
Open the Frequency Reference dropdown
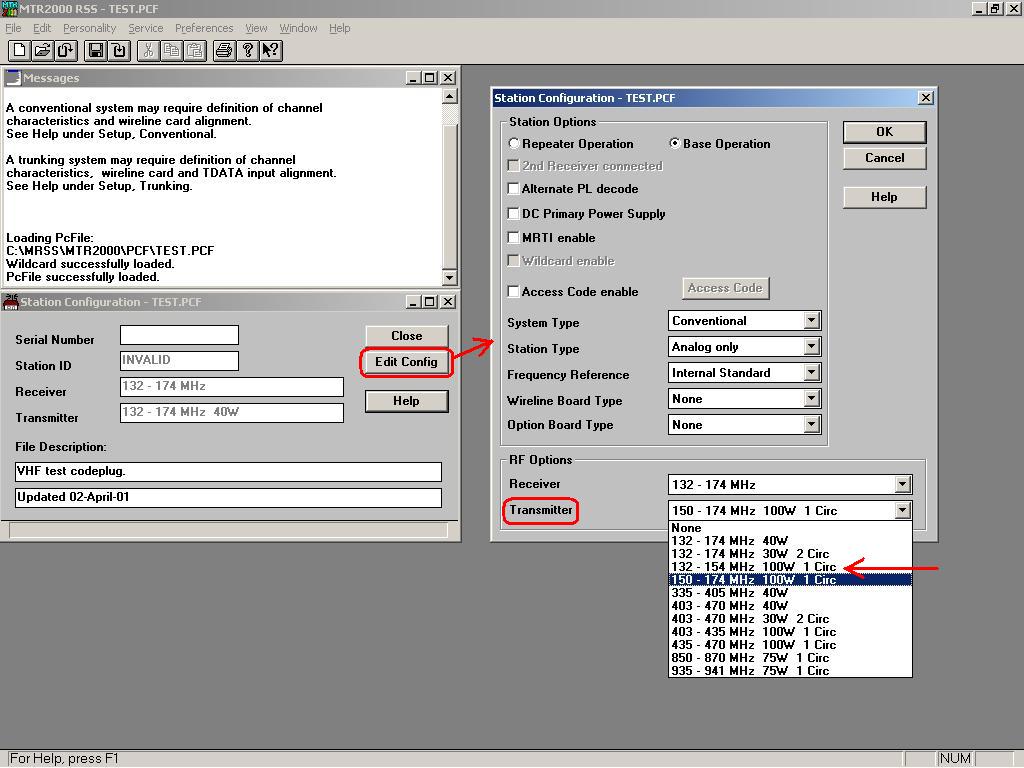(x=812, y=373)
